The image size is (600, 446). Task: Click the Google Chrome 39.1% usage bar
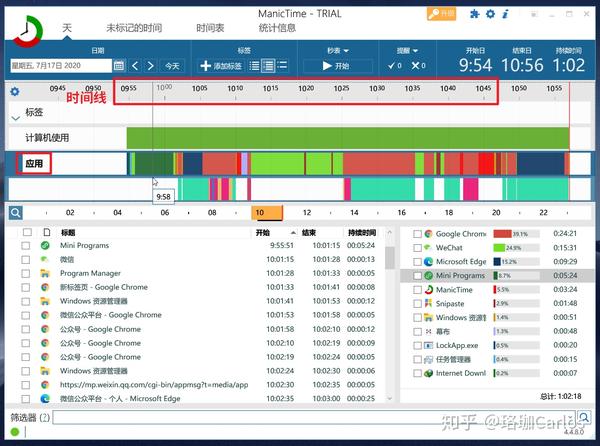pos(516,234)
